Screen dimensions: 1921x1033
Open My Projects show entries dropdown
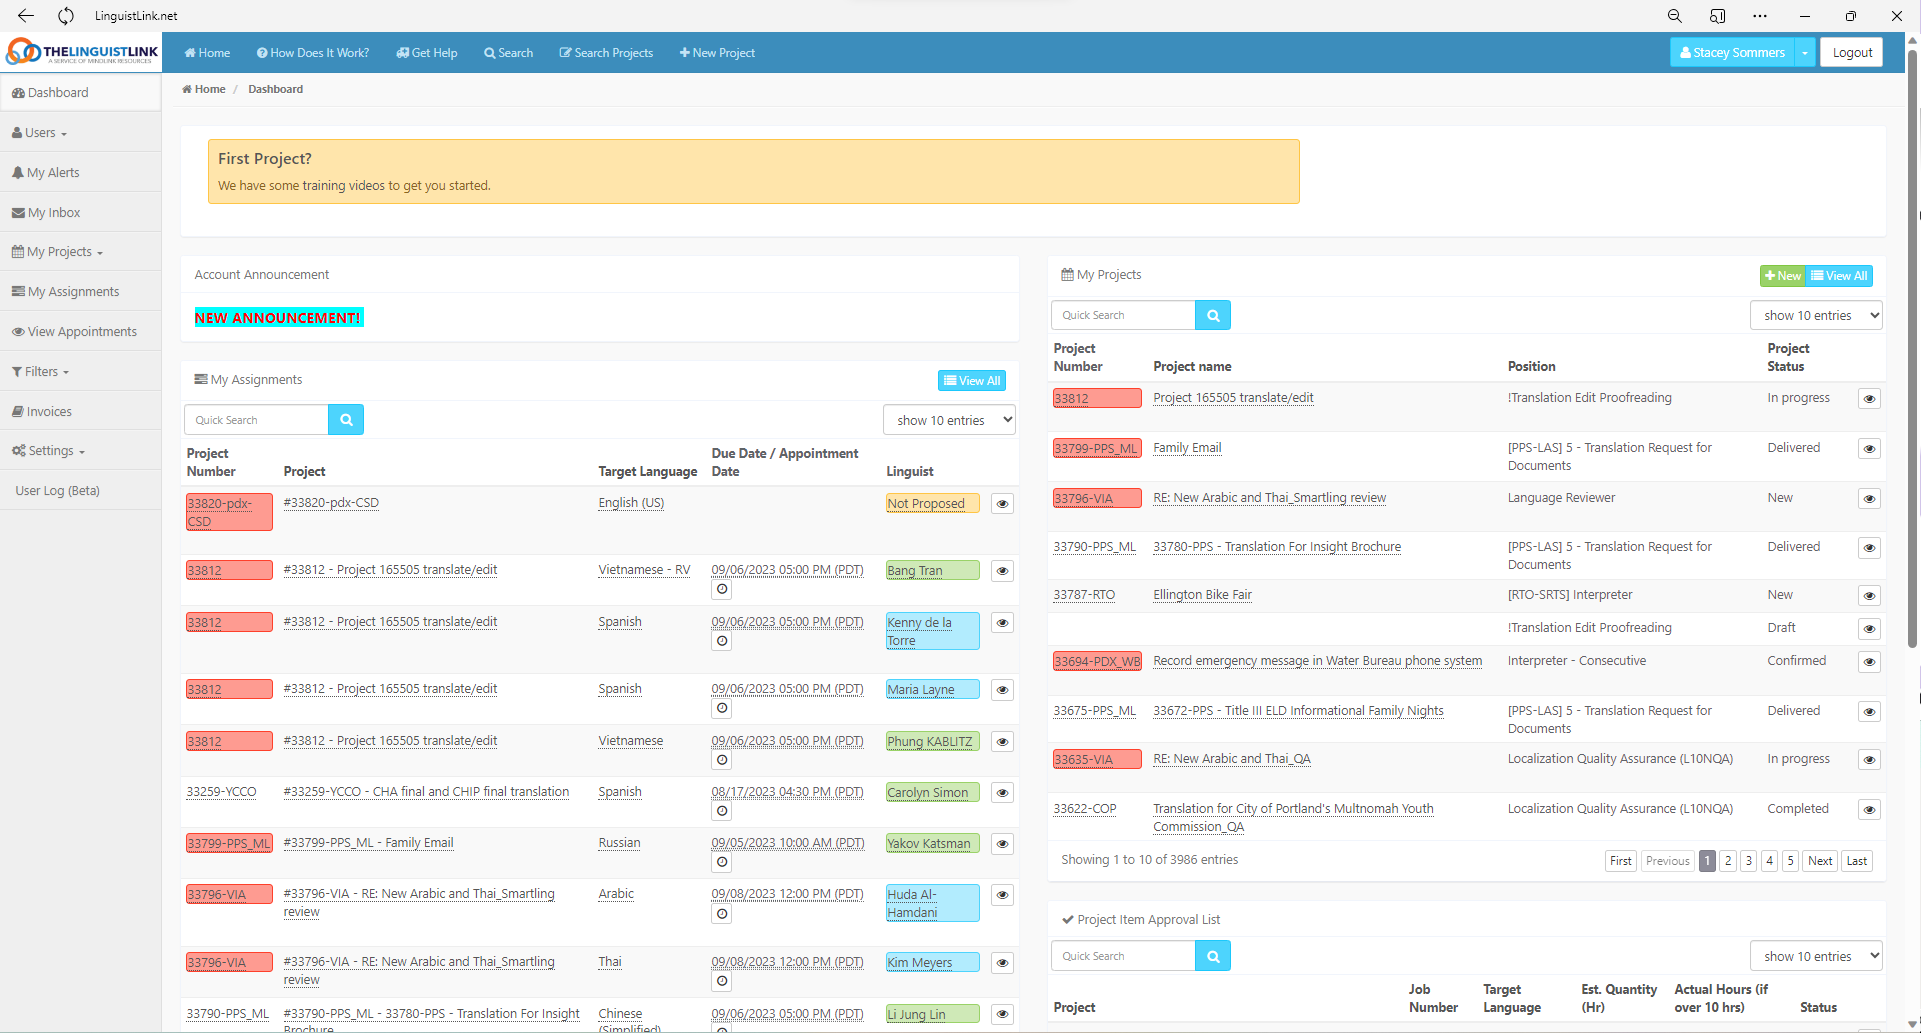coord(1816,315)
